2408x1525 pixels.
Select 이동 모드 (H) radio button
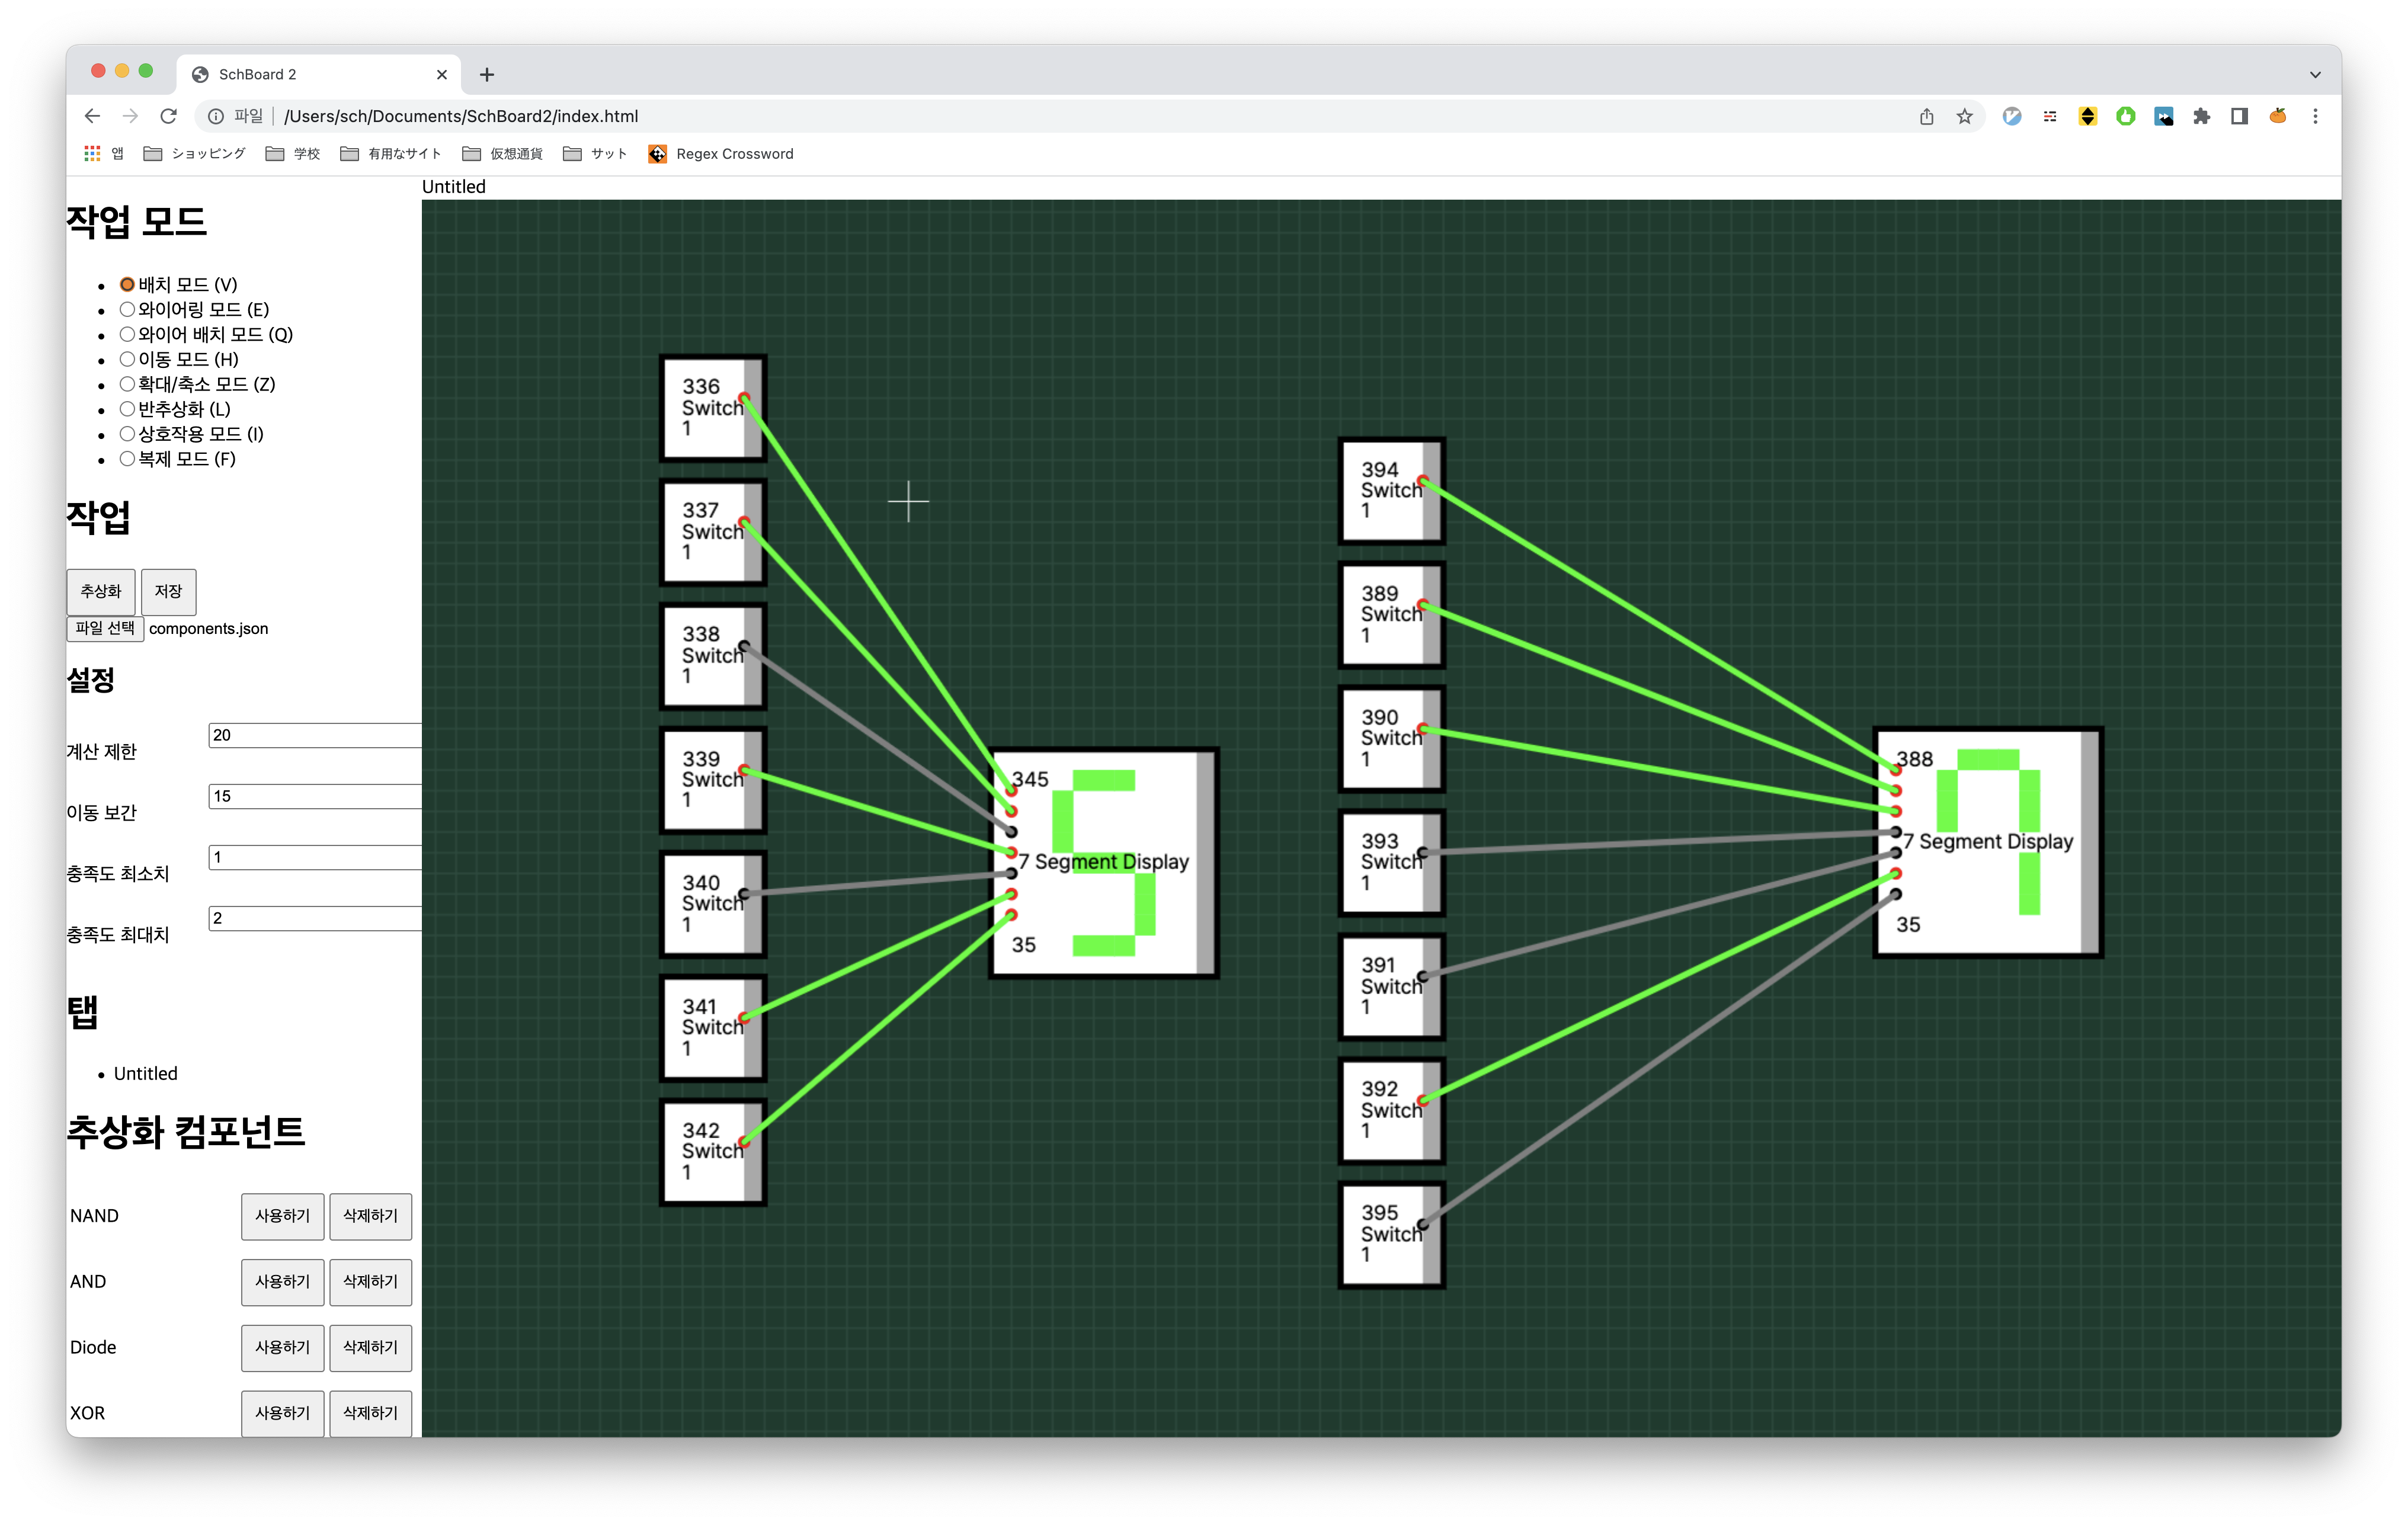(x=127, y=359)
